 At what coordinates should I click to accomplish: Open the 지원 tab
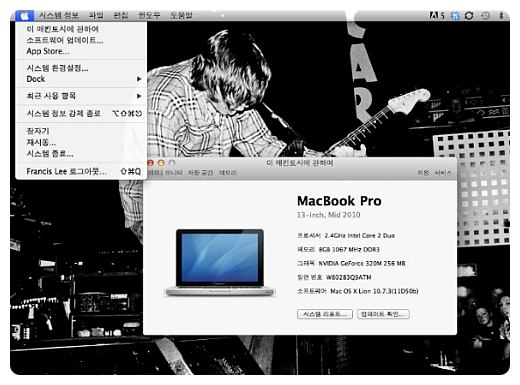[x=423, y=173]
